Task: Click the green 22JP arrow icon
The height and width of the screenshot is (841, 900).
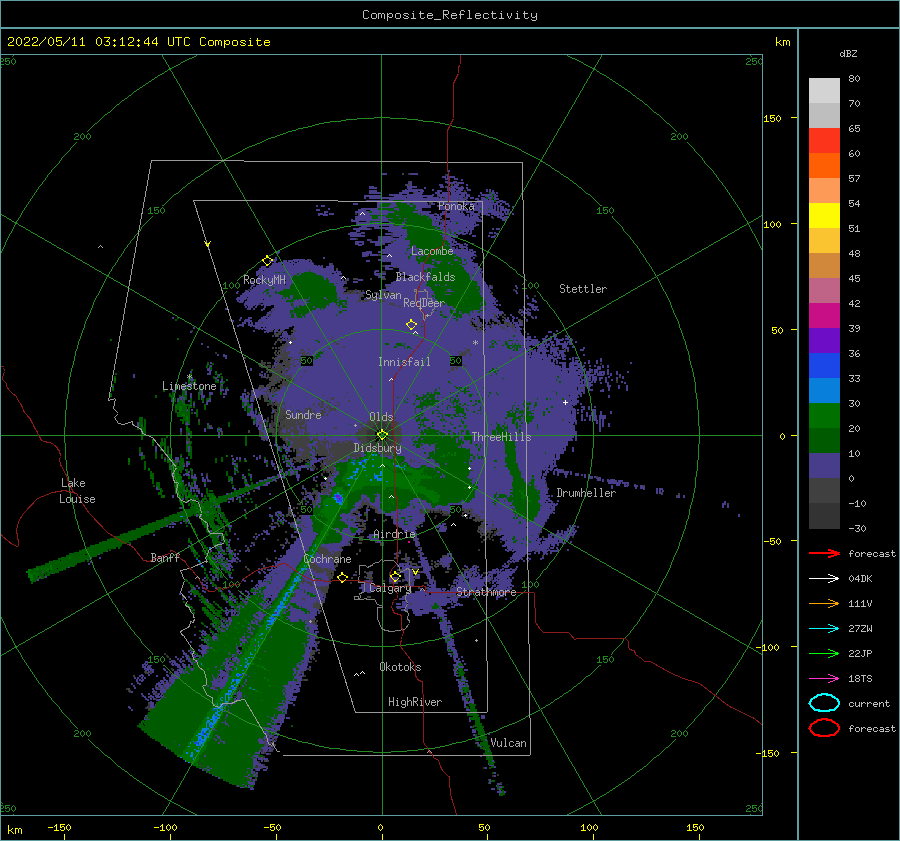Action: pos(824,653)
